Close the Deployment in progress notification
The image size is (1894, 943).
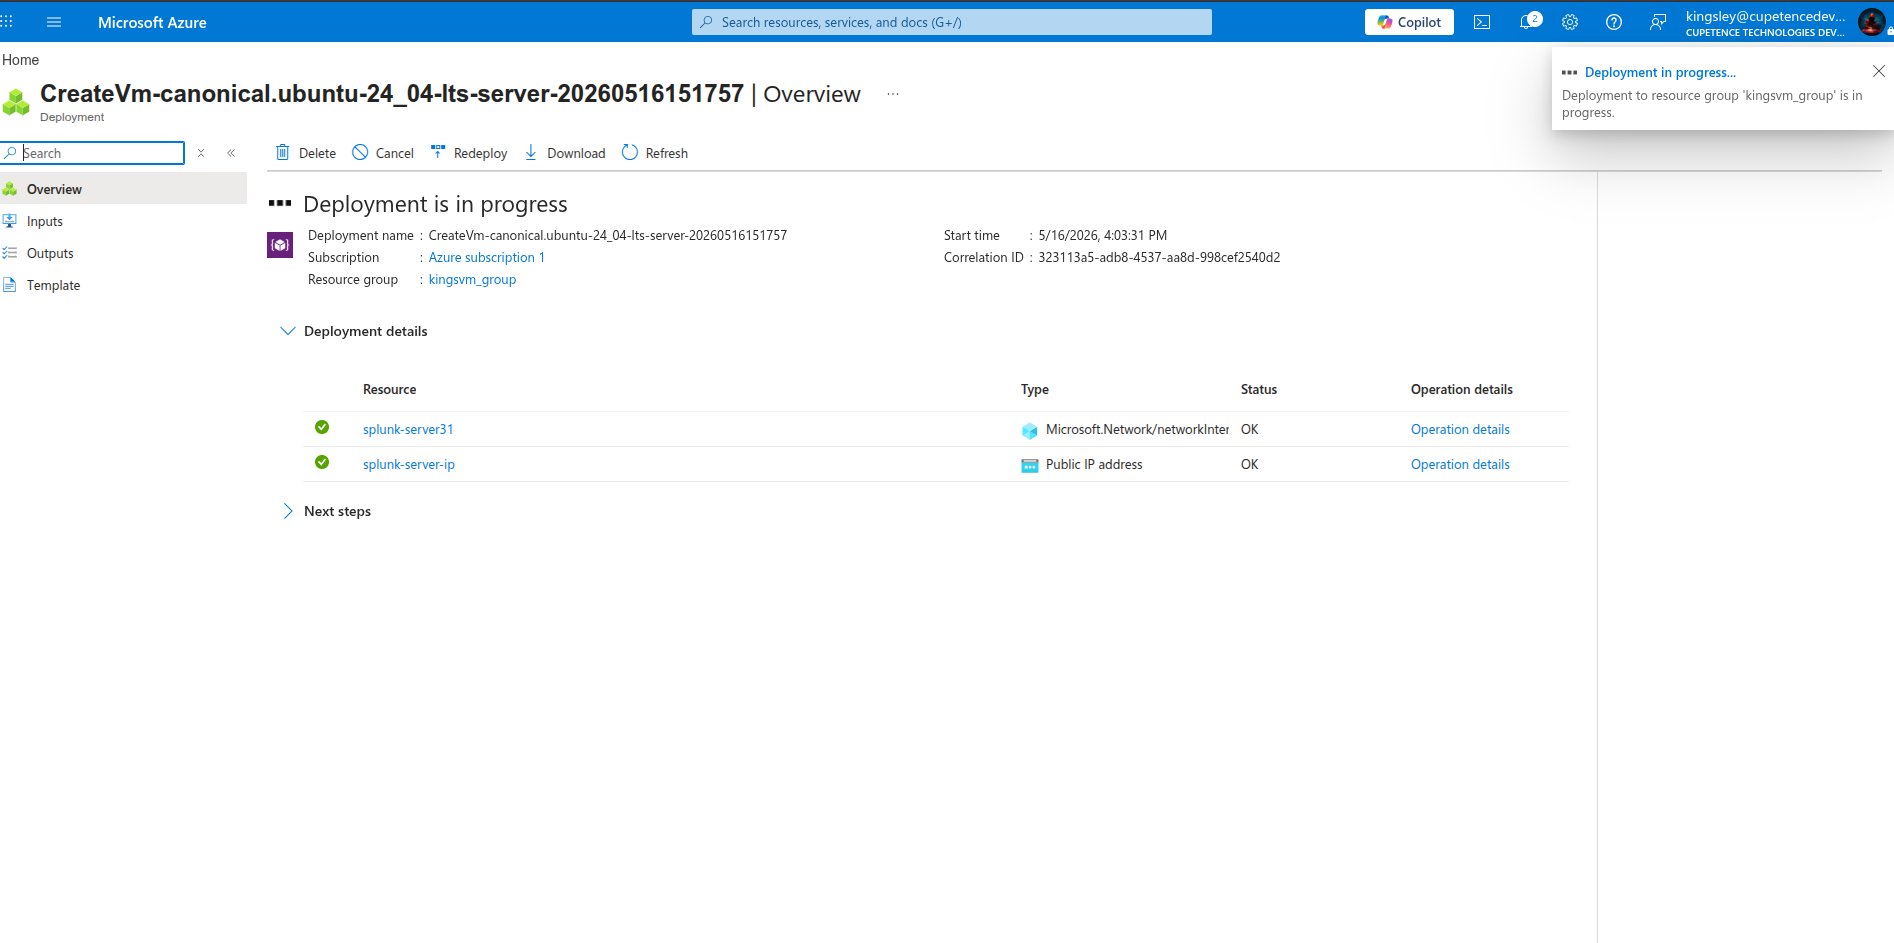coord(1878,71)
